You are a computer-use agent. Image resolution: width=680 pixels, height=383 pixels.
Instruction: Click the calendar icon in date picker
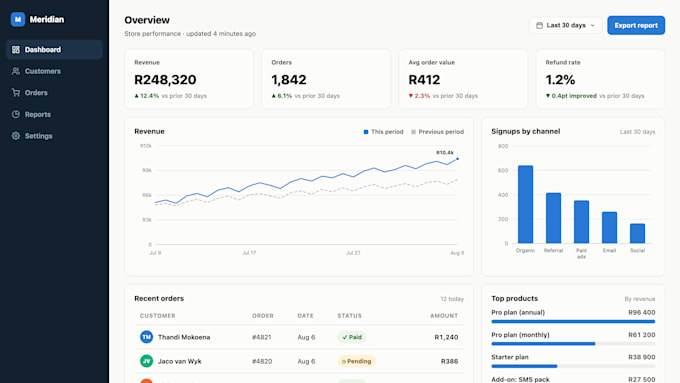tap(539, 25)
